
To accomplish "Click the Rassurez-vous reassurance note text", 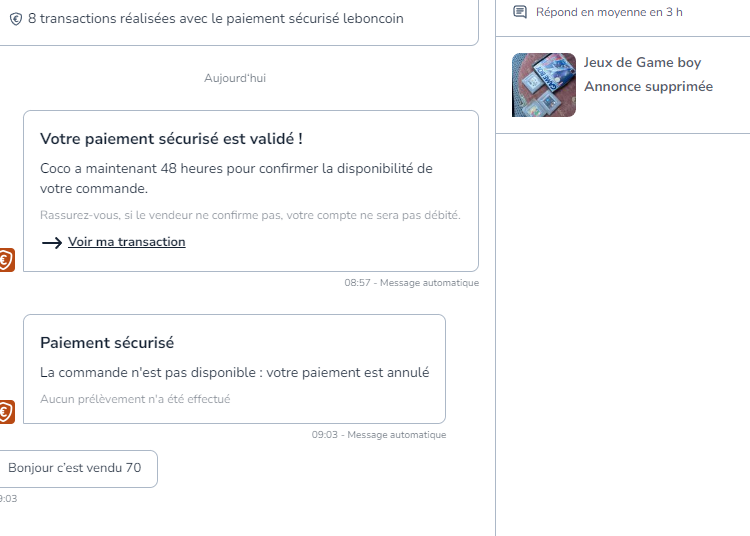I will point(250,215).
